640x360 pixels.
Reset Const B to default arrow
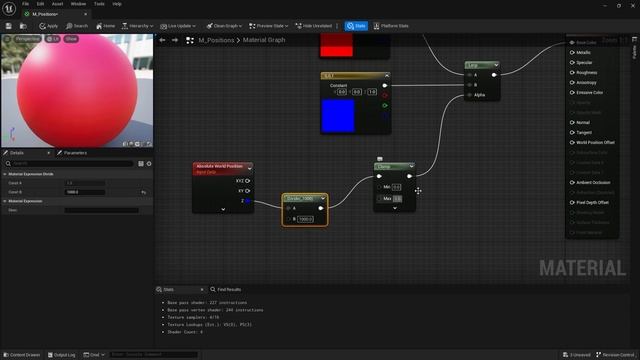coord(144,192)
